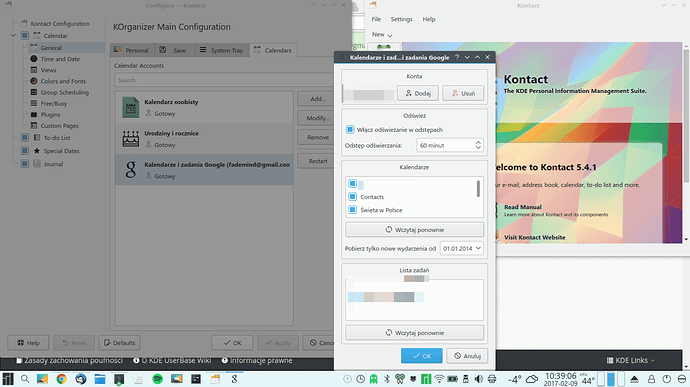Select Time and Date in configuration tree
The width and height of the screenshot is (690, 387).
(x=60, y=59)
